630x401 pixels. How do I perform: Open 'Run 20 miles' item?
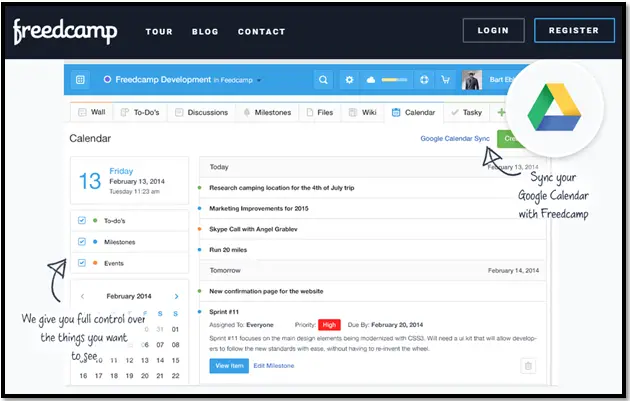click(x=228, y=250)
